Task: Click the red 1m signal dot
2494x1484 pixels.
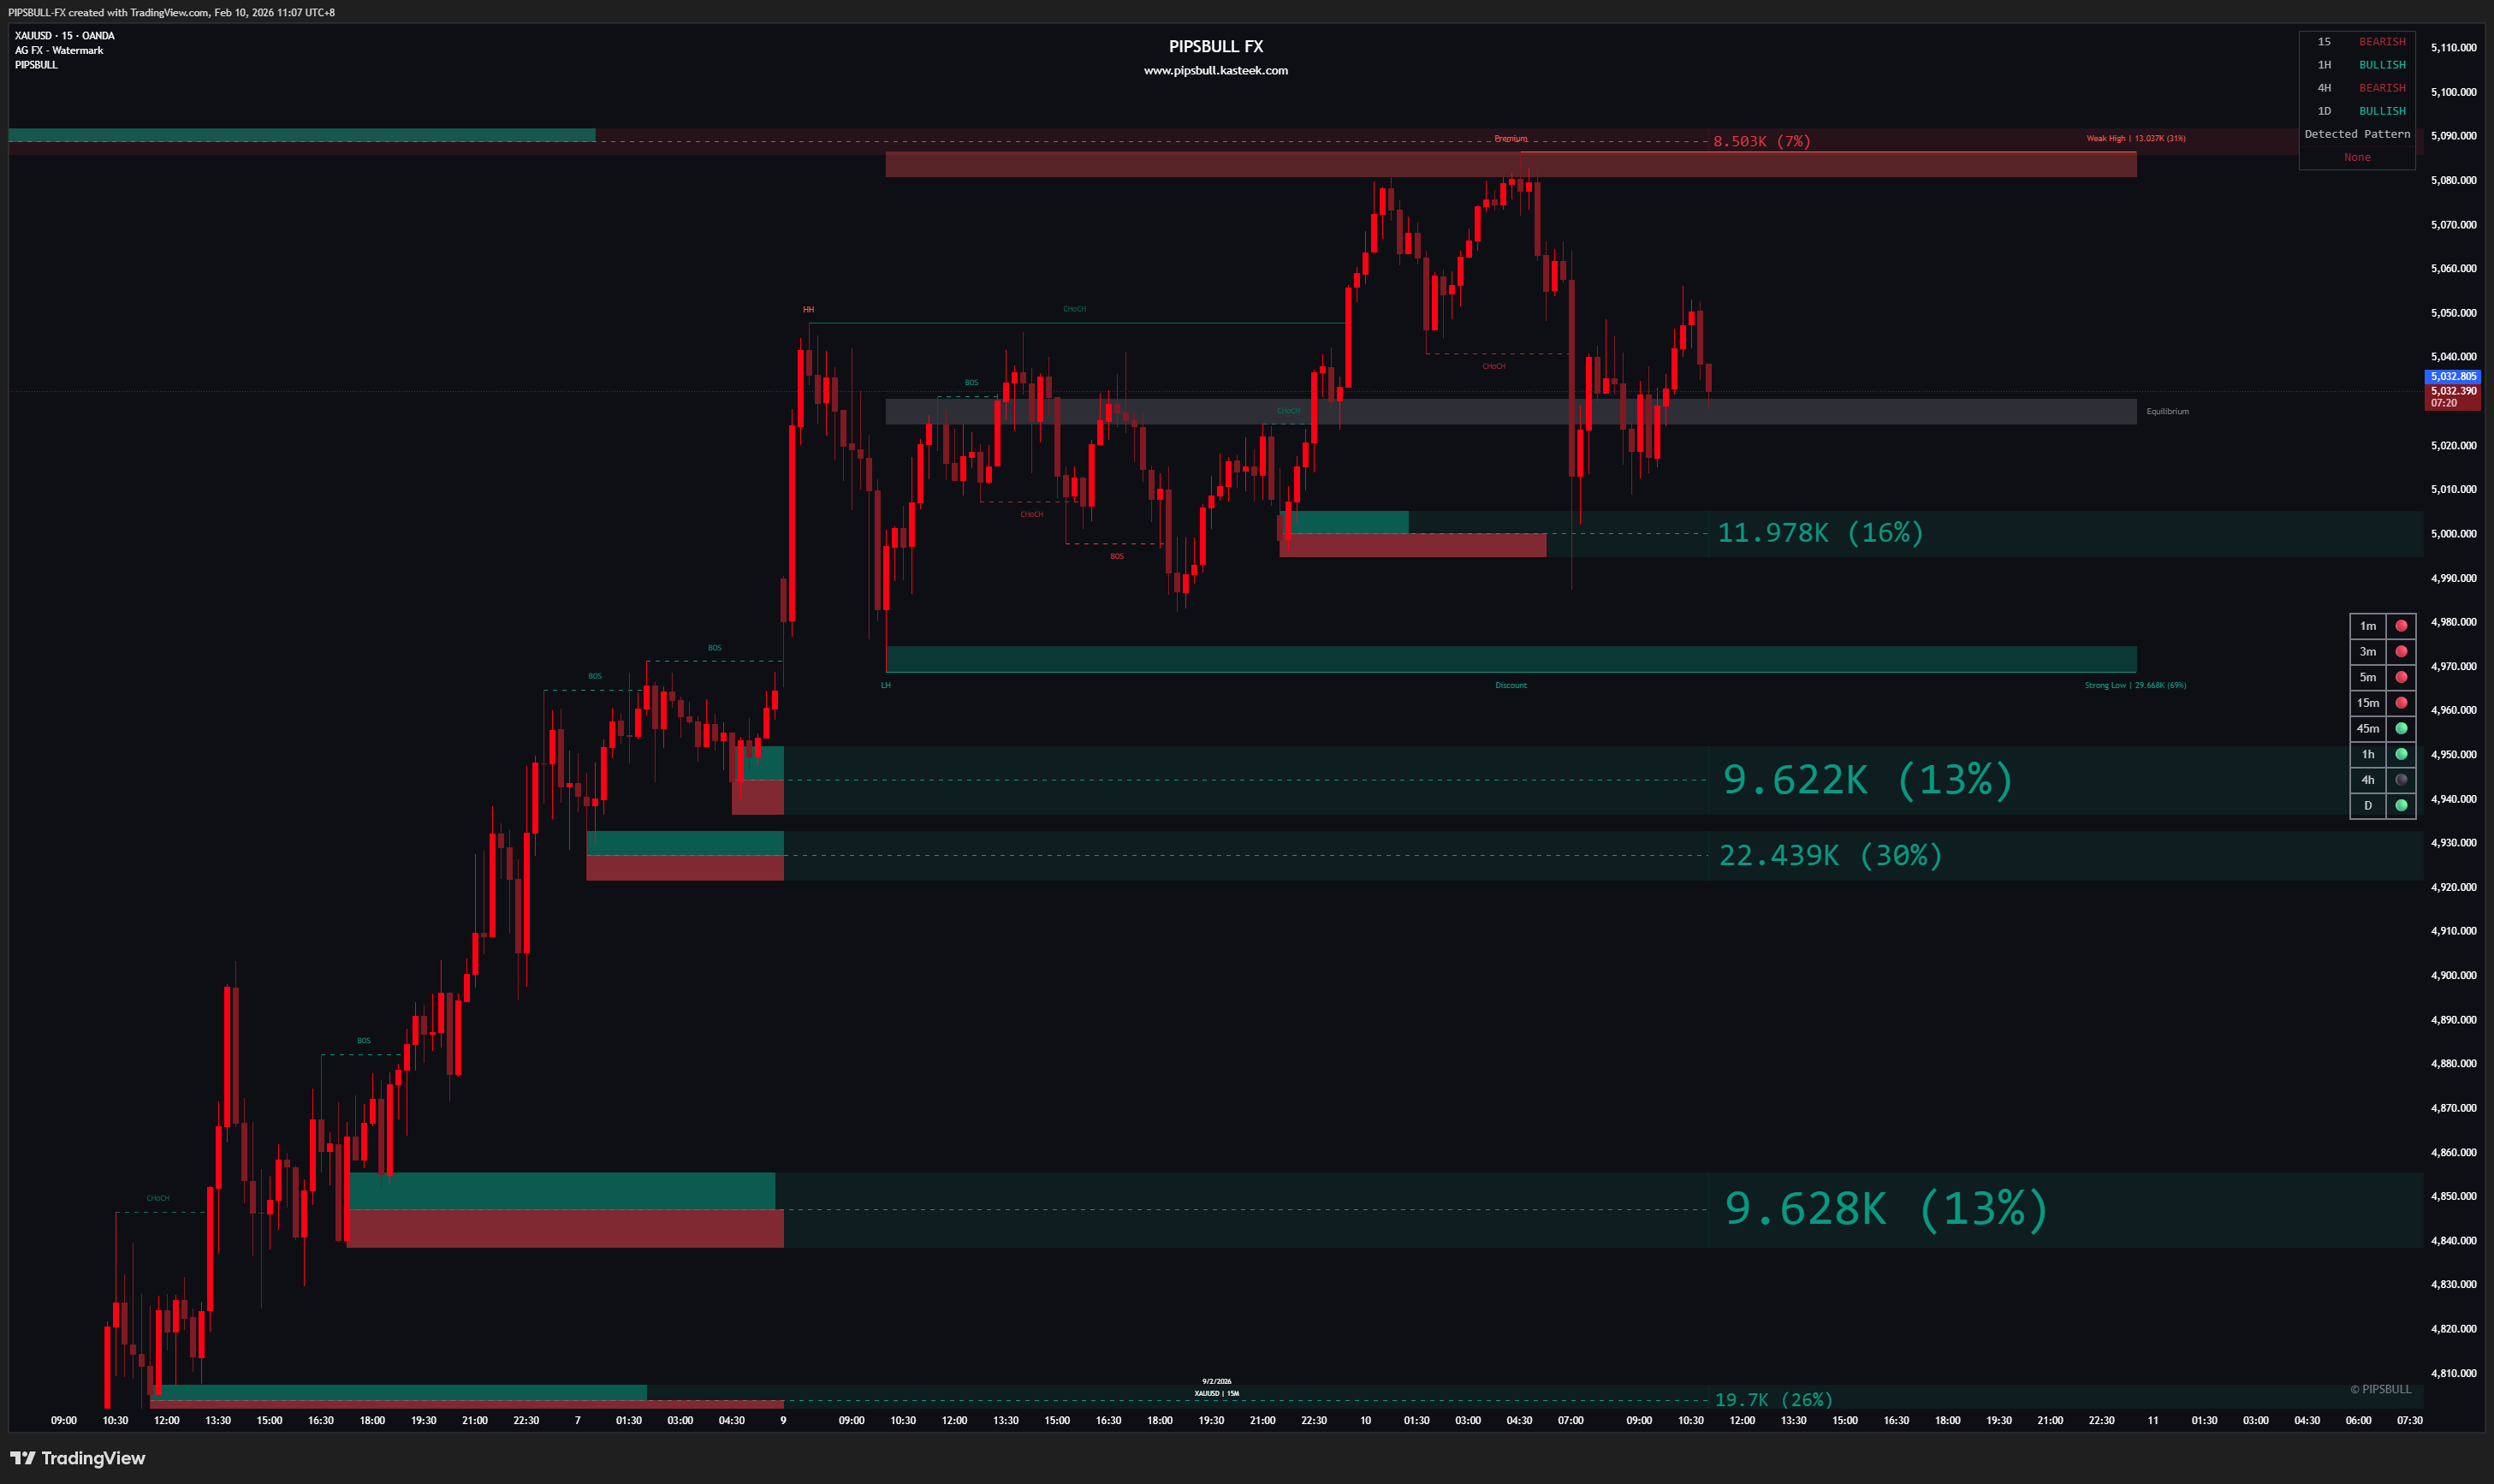Action: click(2401, 625)
